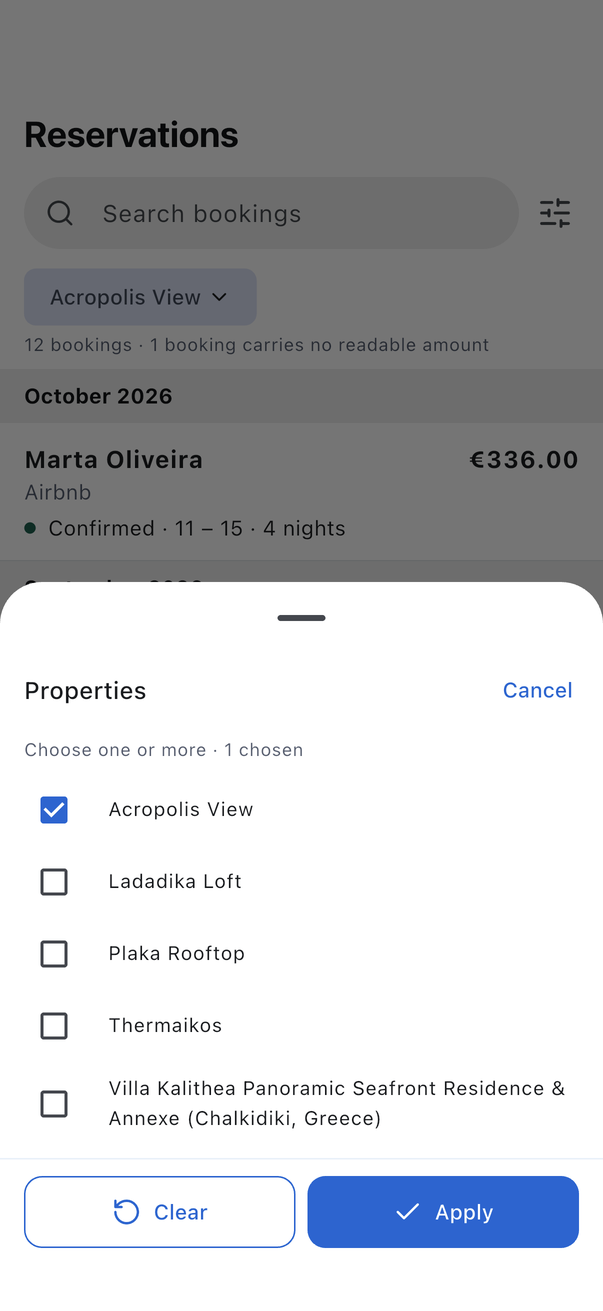Image resolution: width=603 pixels, height=1311 pixels.
Task: Click the checkmark icon on Apply
Action: pyautogui.click(x=407, y=1212)
